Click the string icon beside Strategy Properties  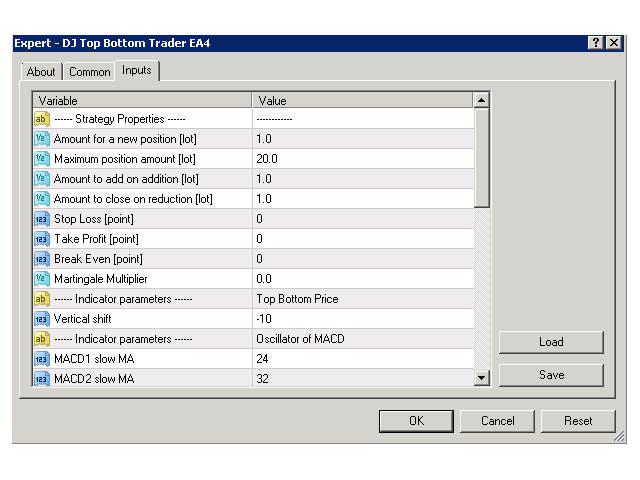(42, 119)
